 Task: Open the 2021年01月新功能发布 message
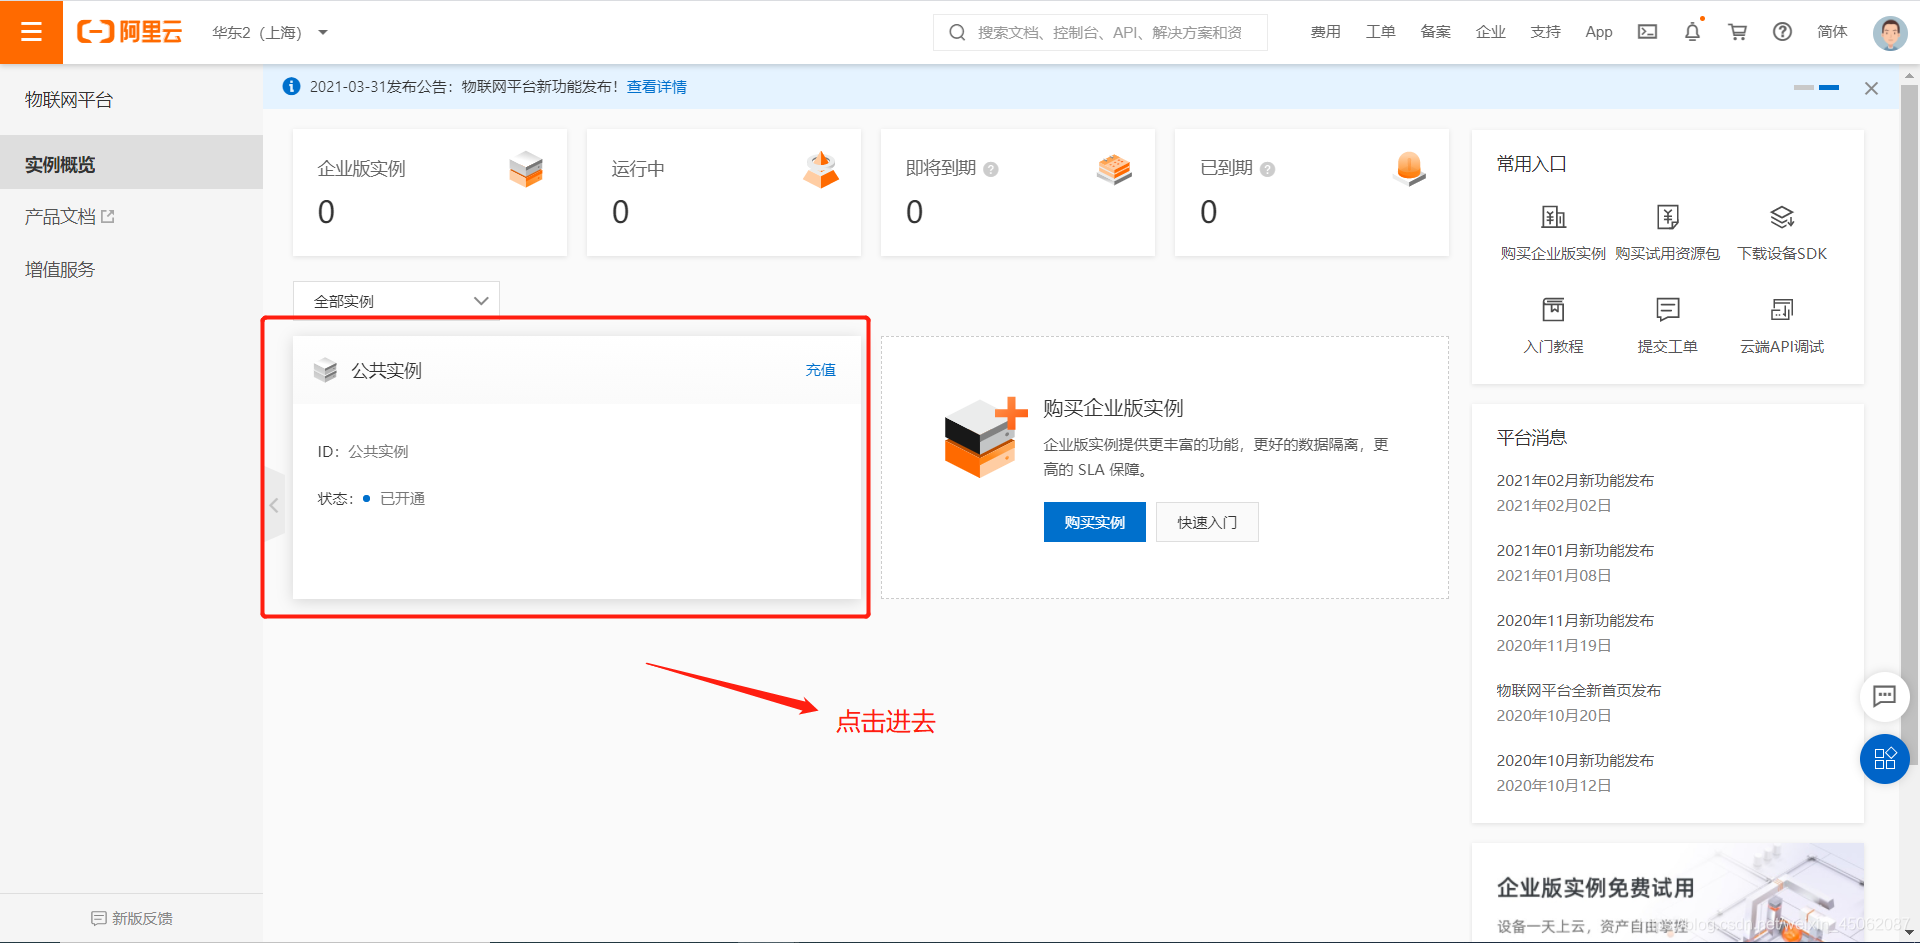coord(1575,551)
